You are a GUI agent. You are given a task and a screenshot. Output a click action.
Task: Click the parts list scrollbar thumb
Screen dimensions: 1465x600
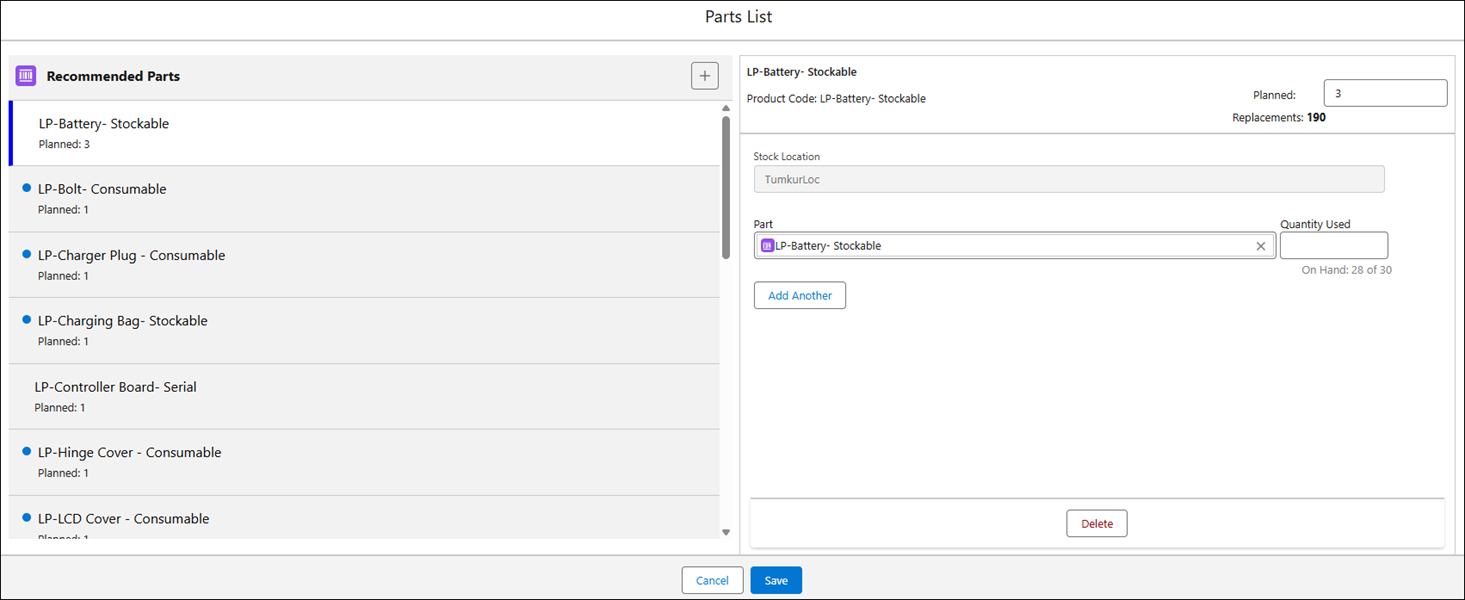tap(726, 188)
